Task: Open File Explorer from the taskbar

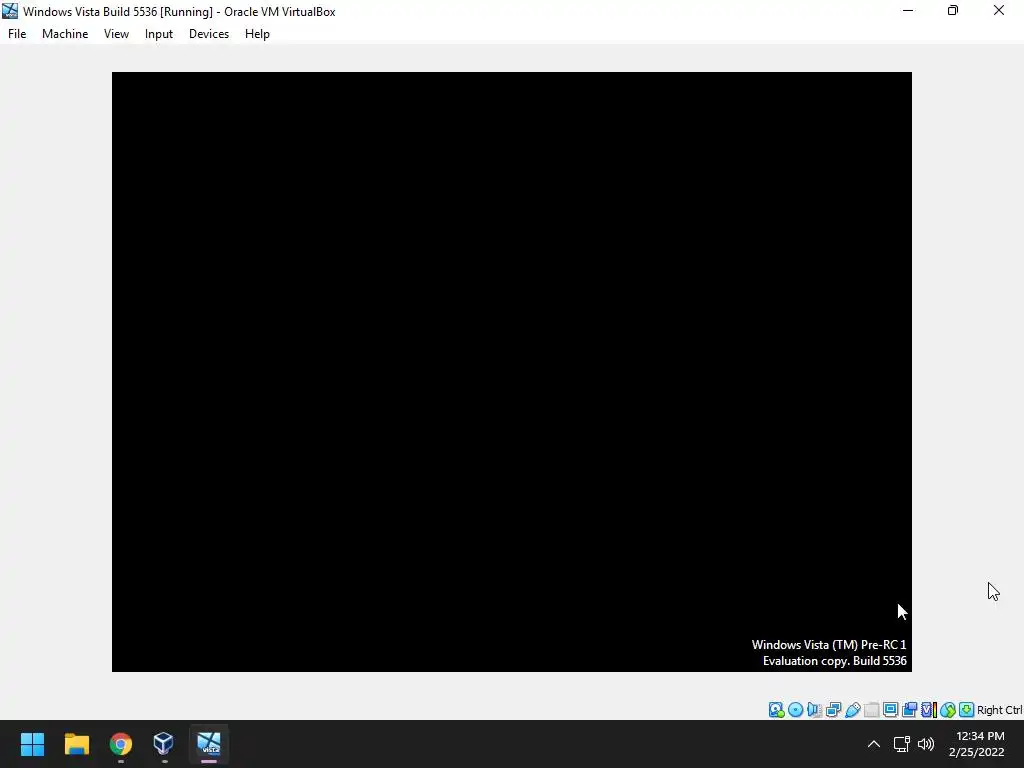Action: pos(76,744)
